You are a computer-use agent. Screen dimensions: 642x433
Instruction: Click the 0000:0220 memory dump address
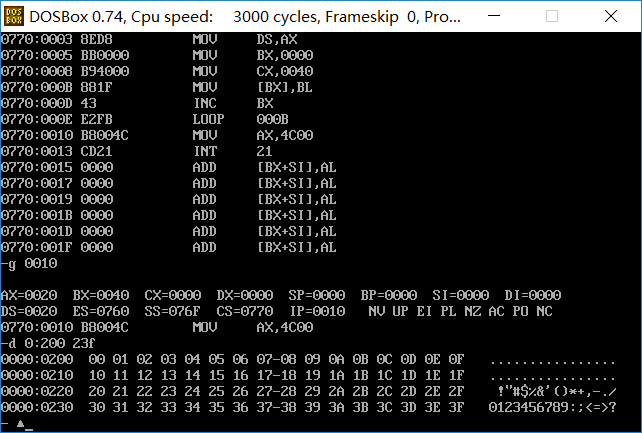[37, 391]
